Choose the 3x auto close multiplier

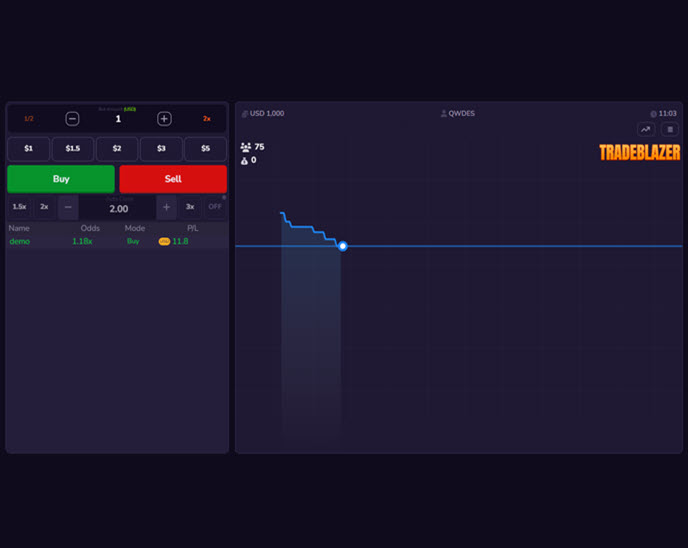(190, 207)
